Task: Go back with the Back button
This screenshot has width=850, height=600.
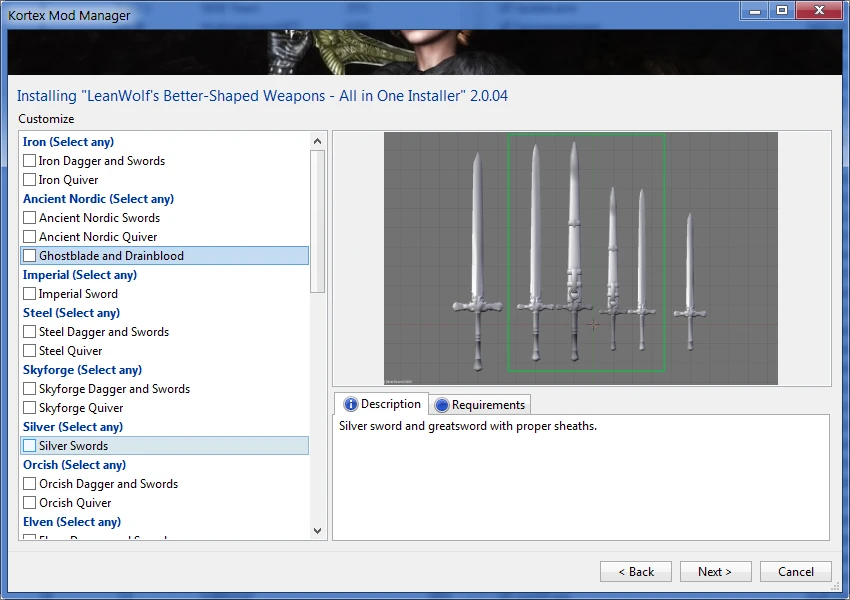Action: (636, 572)
